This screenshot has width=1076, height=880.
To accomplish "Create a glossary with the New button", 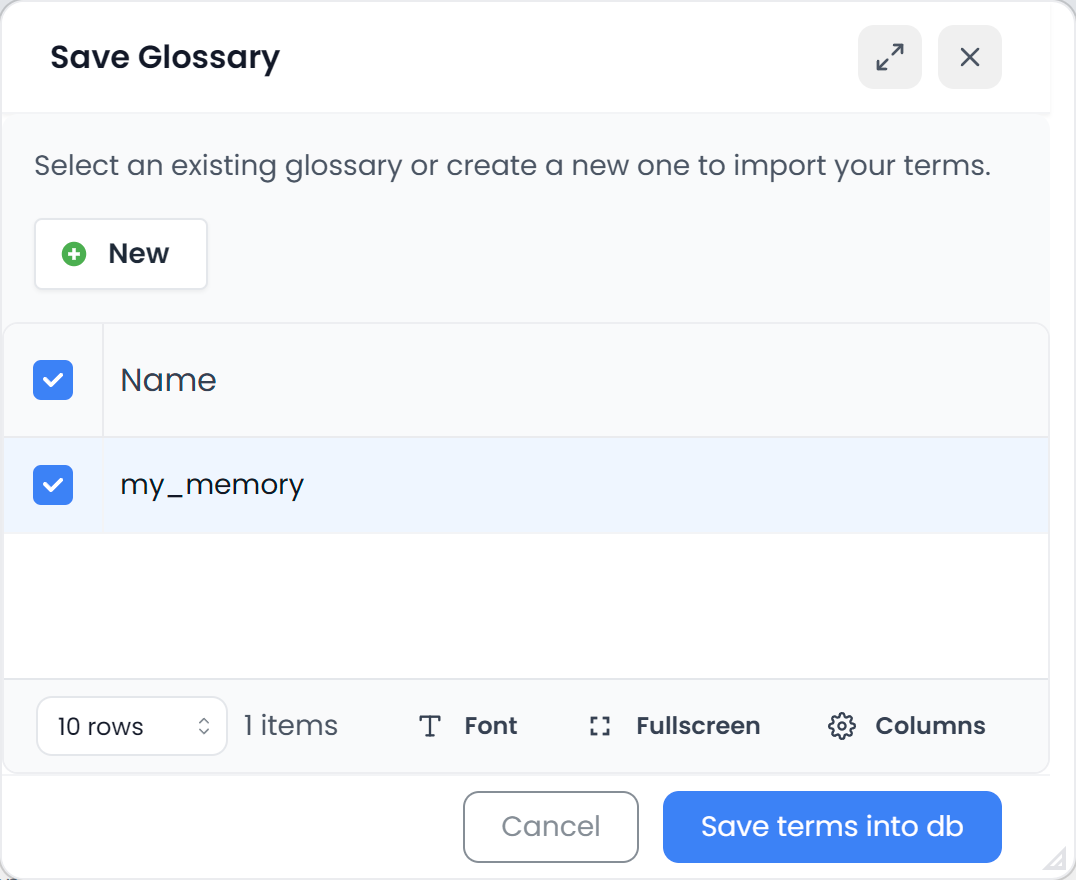I will (x=120, y=253).
